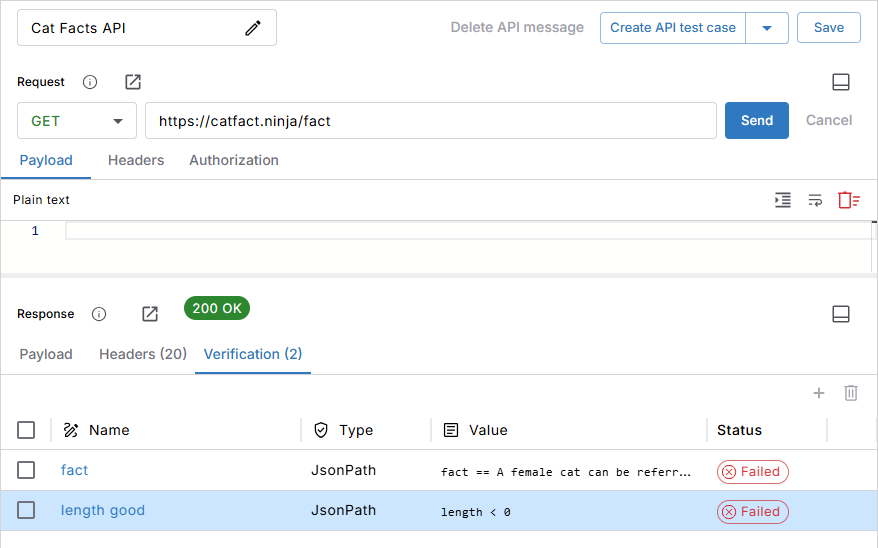Open the length good verification link
The image size is (878, 548).
103,510
